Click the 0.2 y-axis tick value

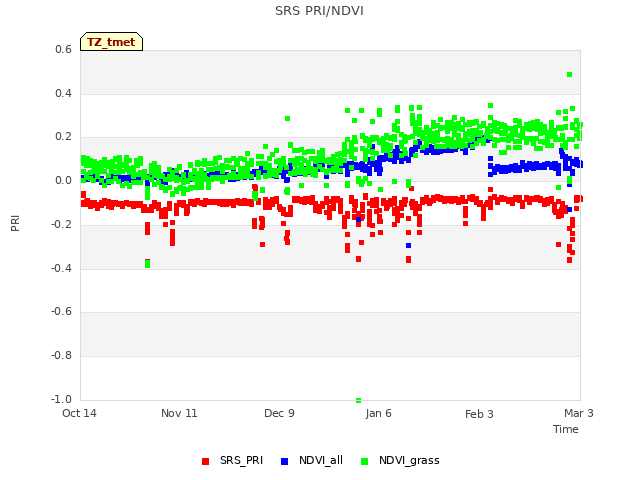63,137
